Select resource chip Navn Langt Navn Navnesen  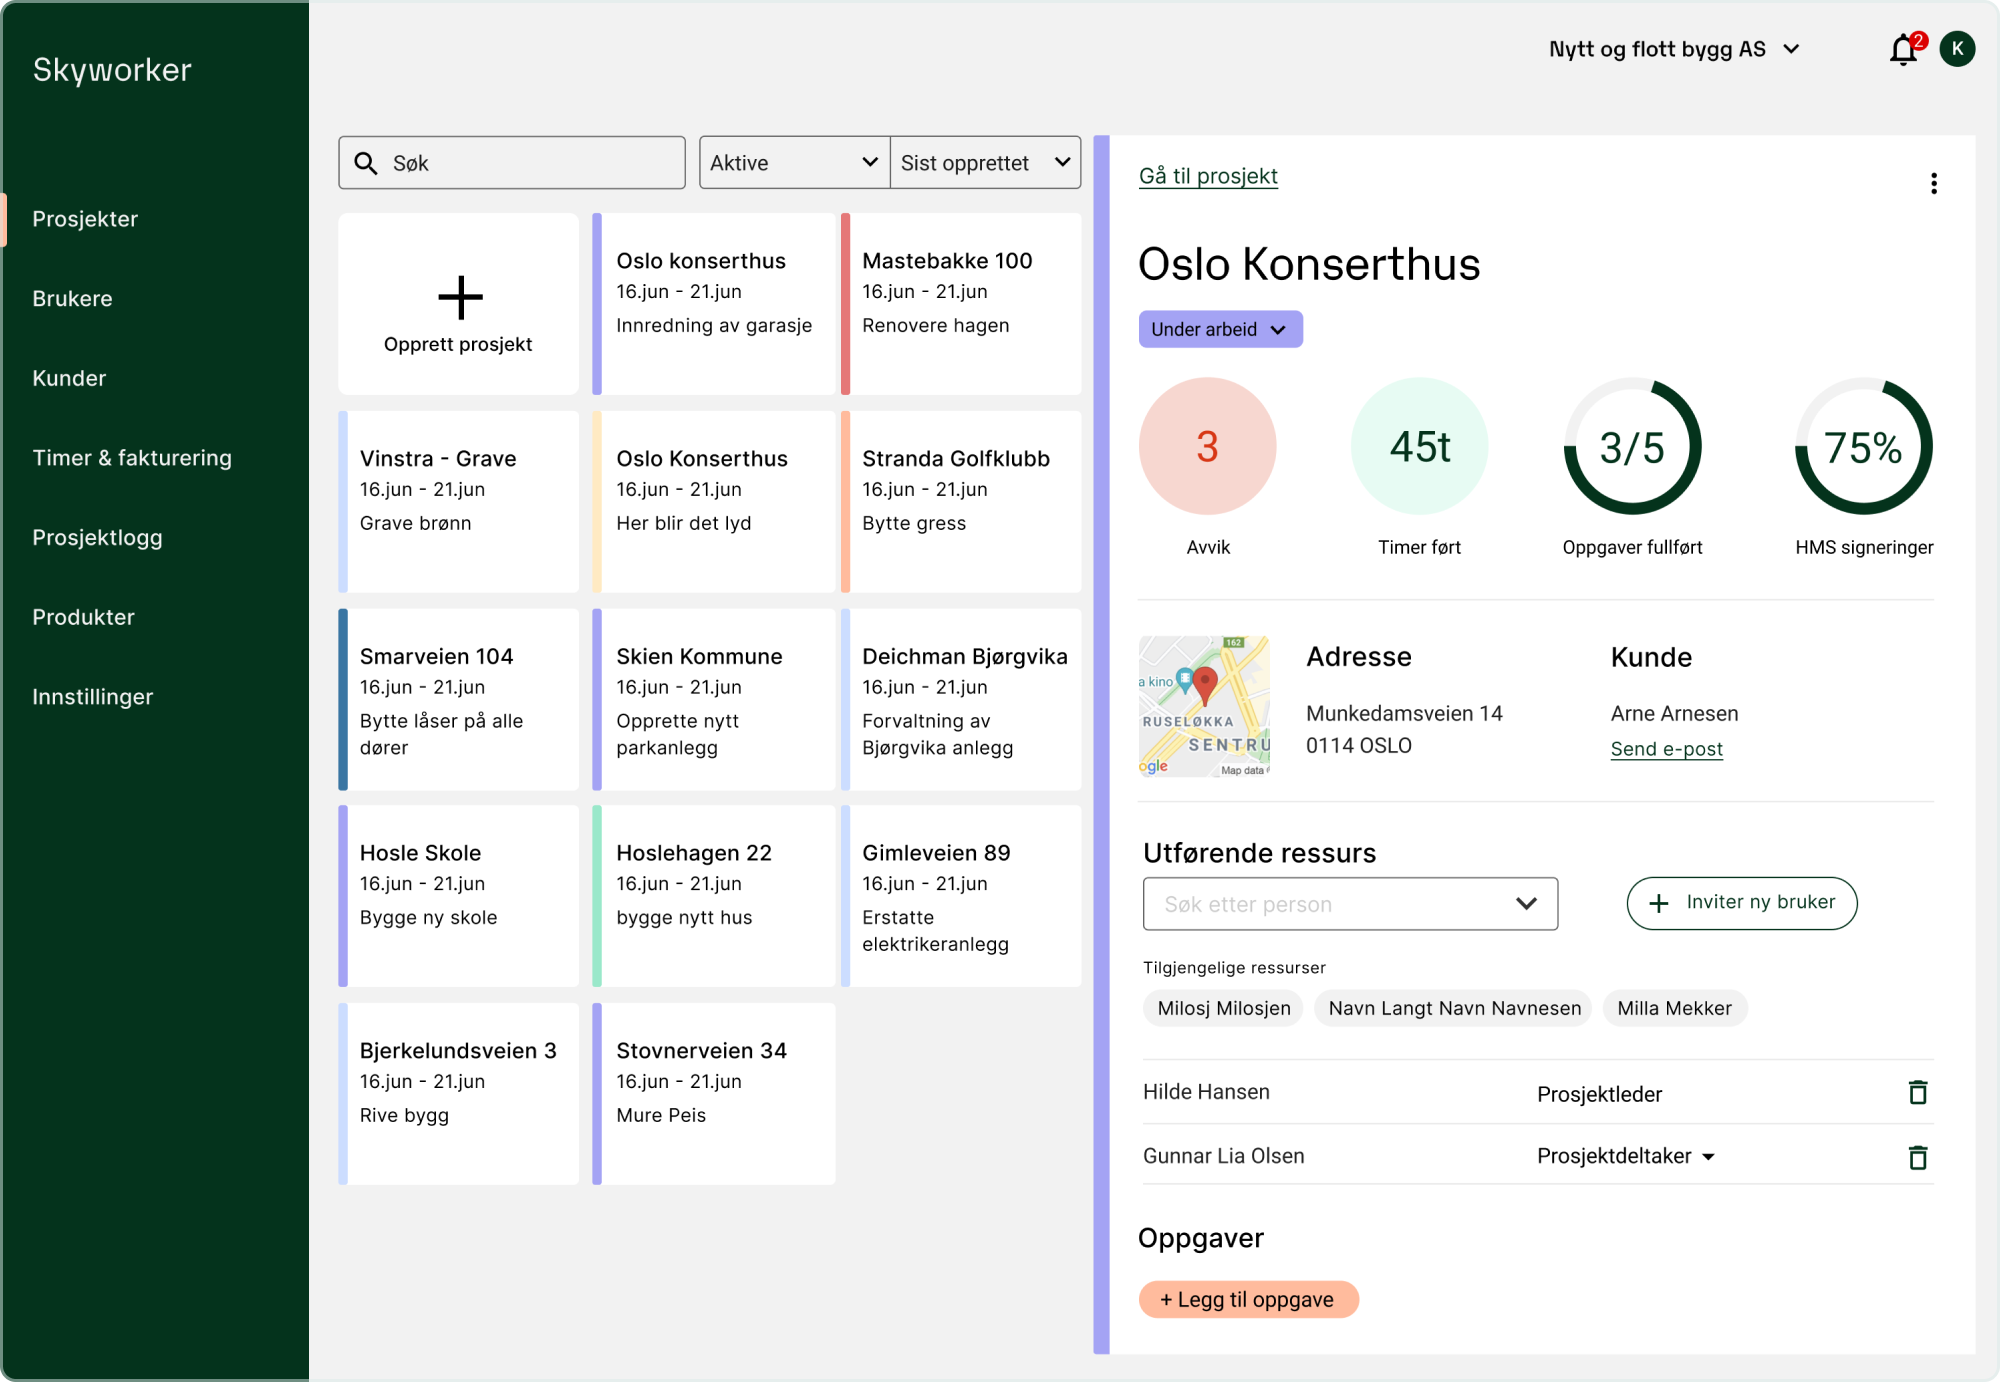click(x=1452, y=1008)
